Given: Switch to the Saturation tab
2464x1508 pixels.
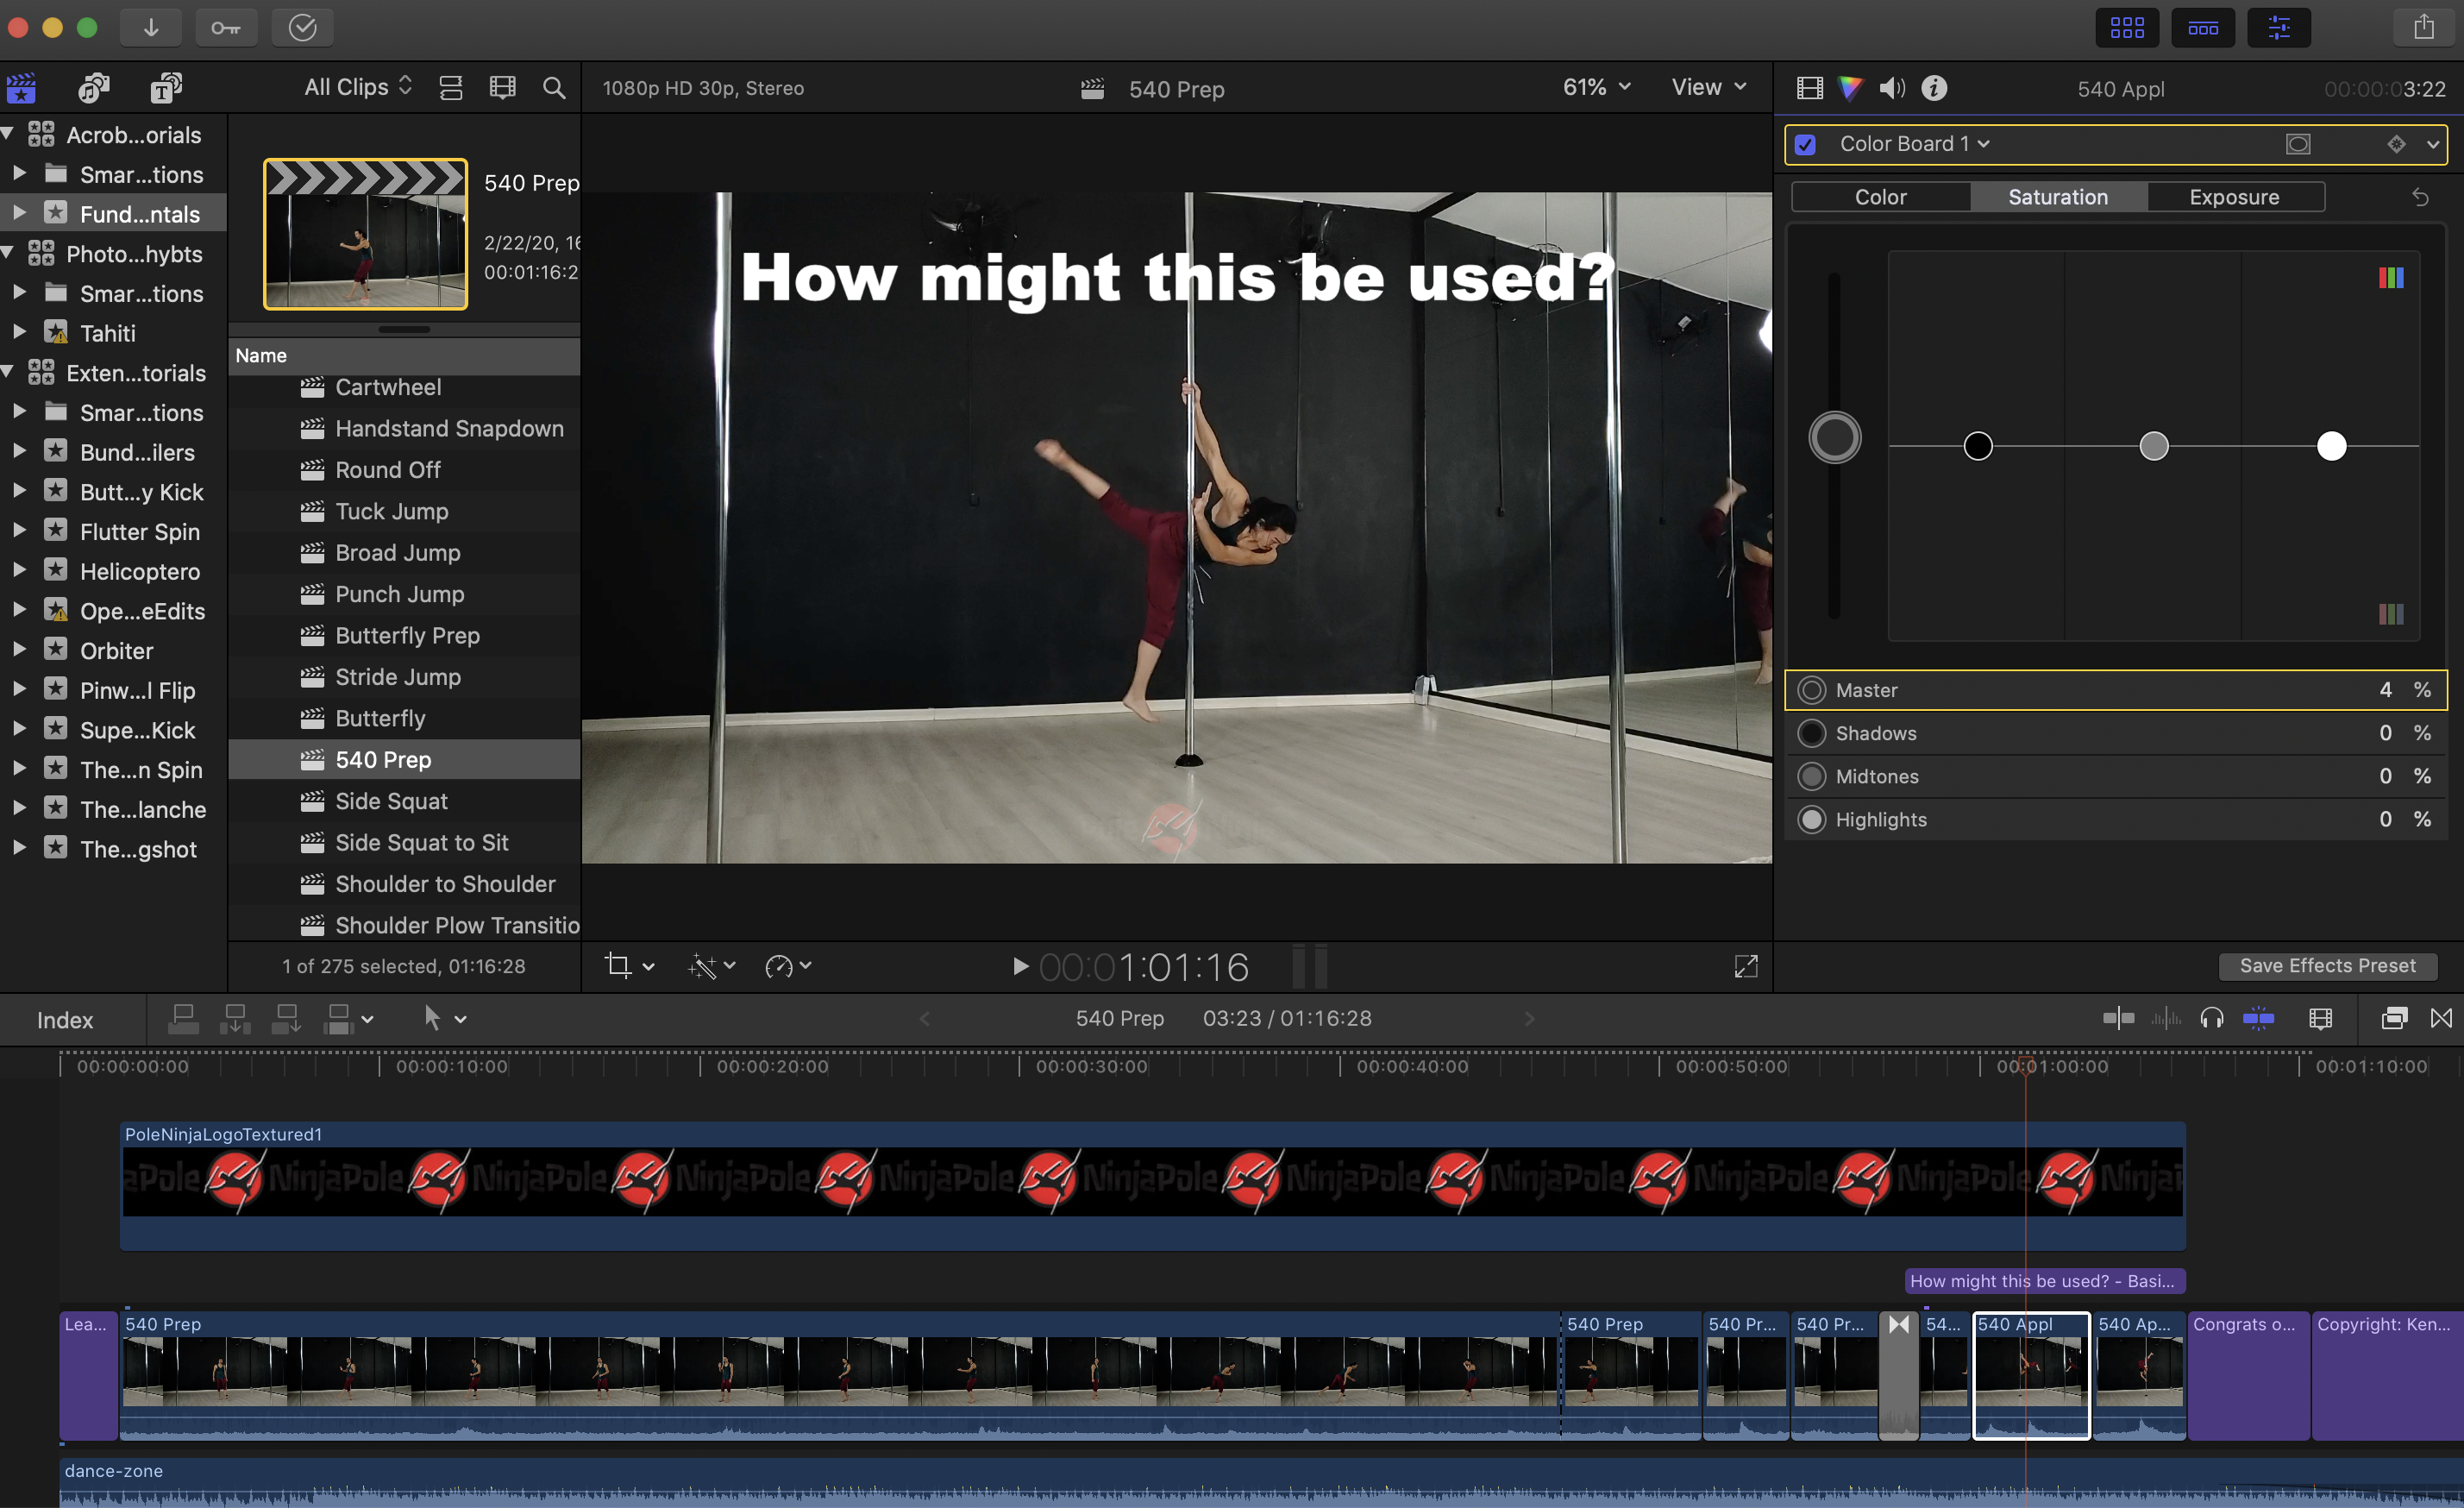Looking at the screenshot, I should click(x=2058, y=197).
